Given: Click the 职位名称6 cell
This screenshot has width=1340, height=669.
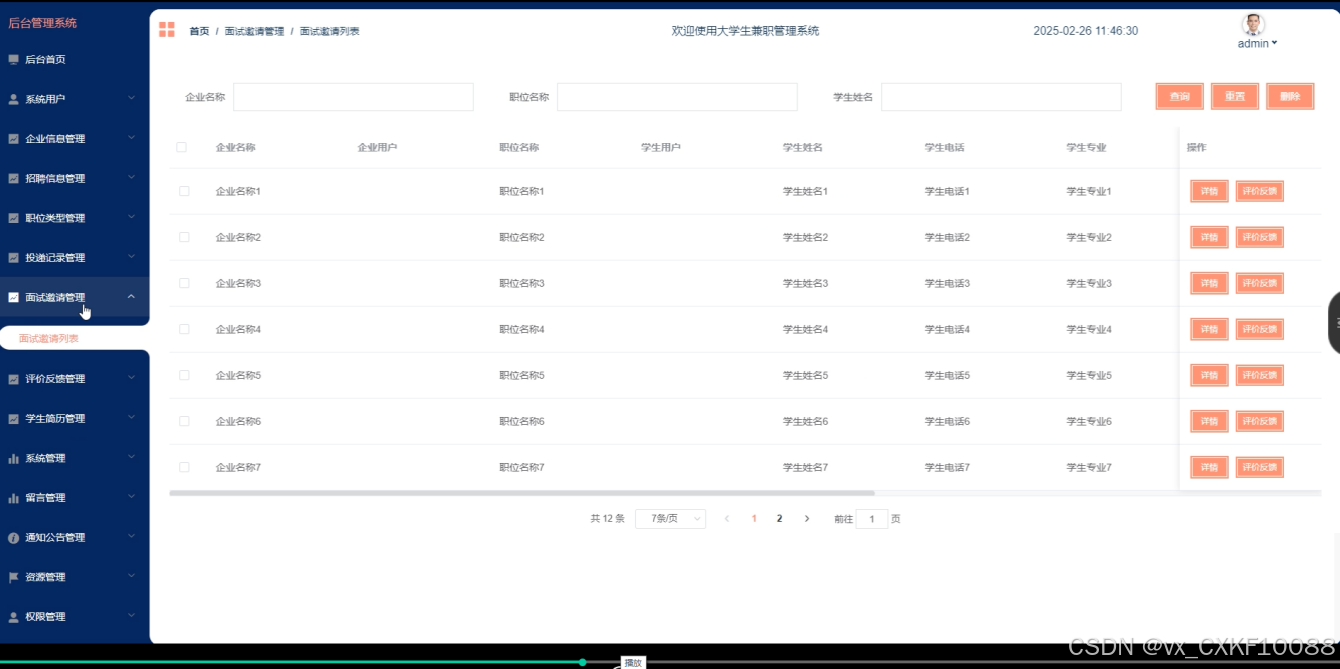Looking at the screenshot, I should pos(522,421).
